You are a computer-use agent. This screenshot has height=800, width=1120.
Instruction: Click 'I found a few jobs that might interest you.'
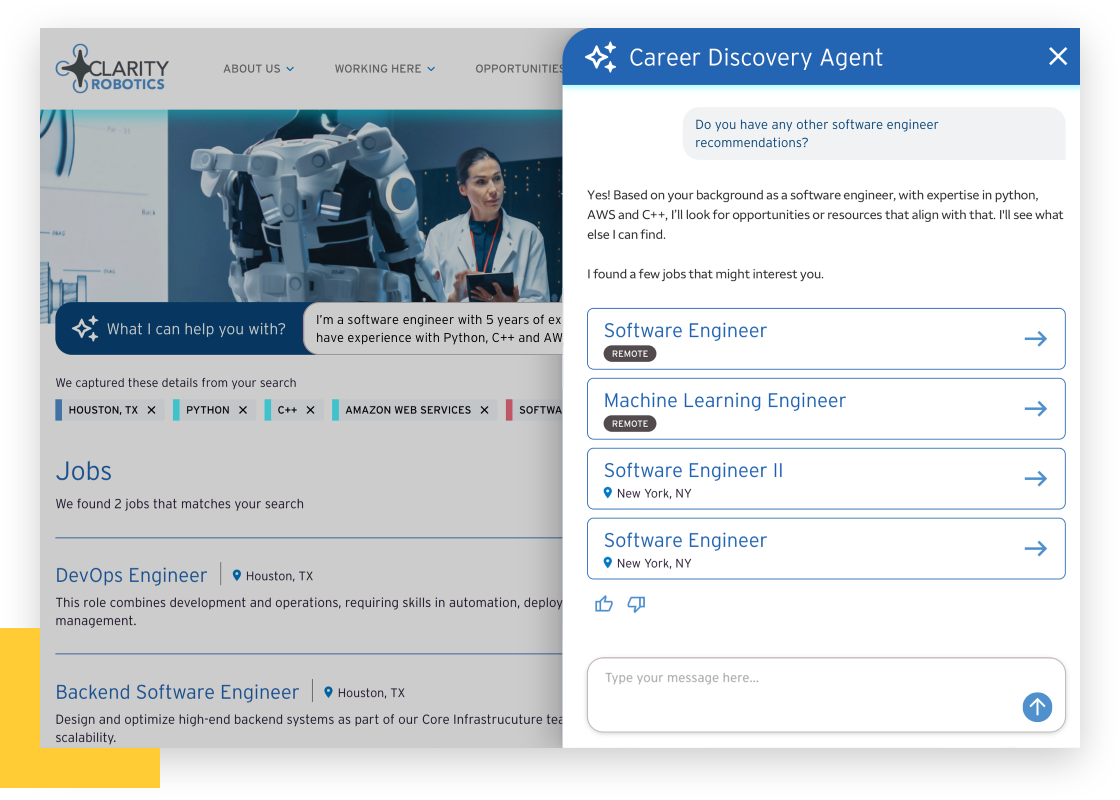tap(705, 274)
